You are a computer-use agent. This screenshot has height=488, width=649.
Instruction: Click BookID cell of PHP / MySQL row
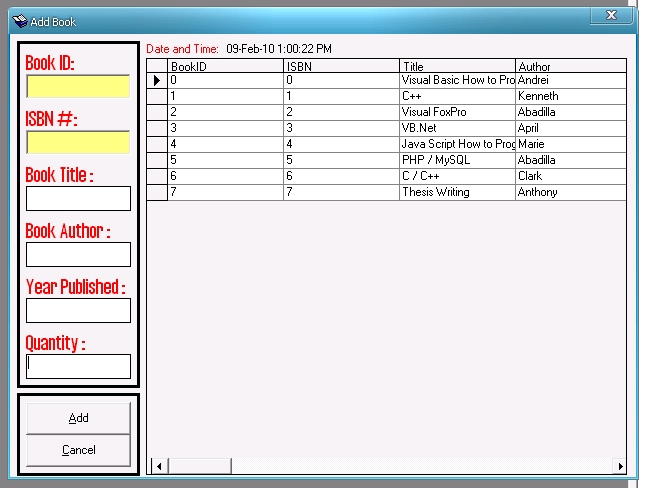click(225, 160)
